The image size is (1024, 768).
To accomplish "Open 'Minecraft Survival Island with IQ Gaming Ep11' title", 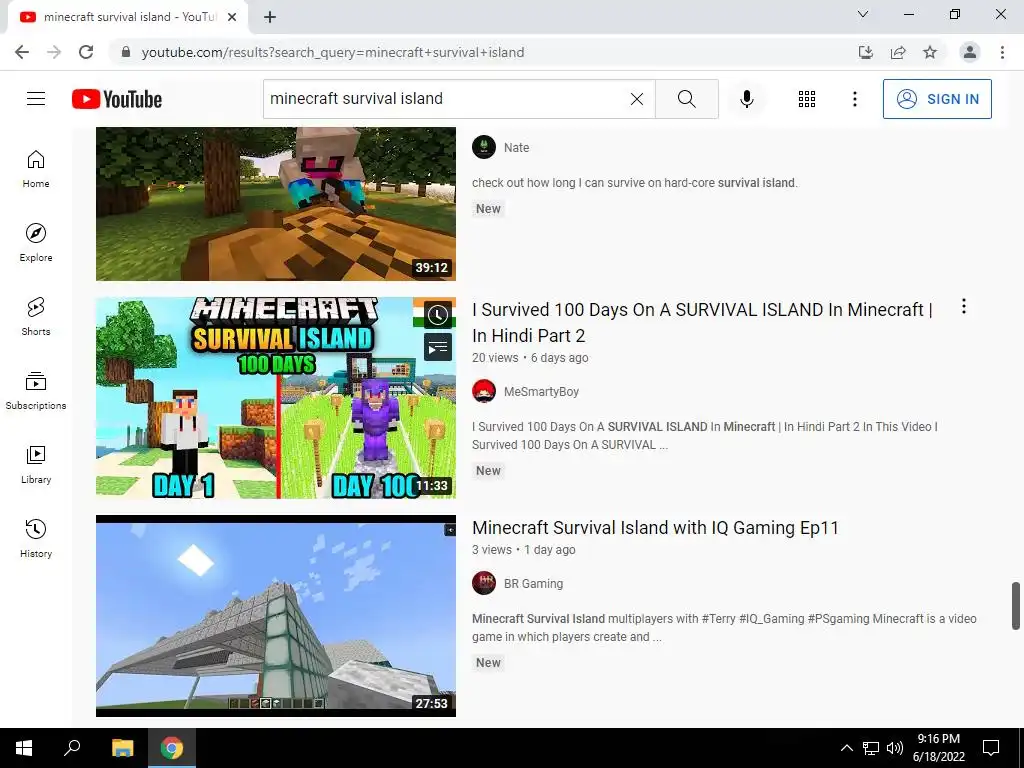I will [655, 528].
